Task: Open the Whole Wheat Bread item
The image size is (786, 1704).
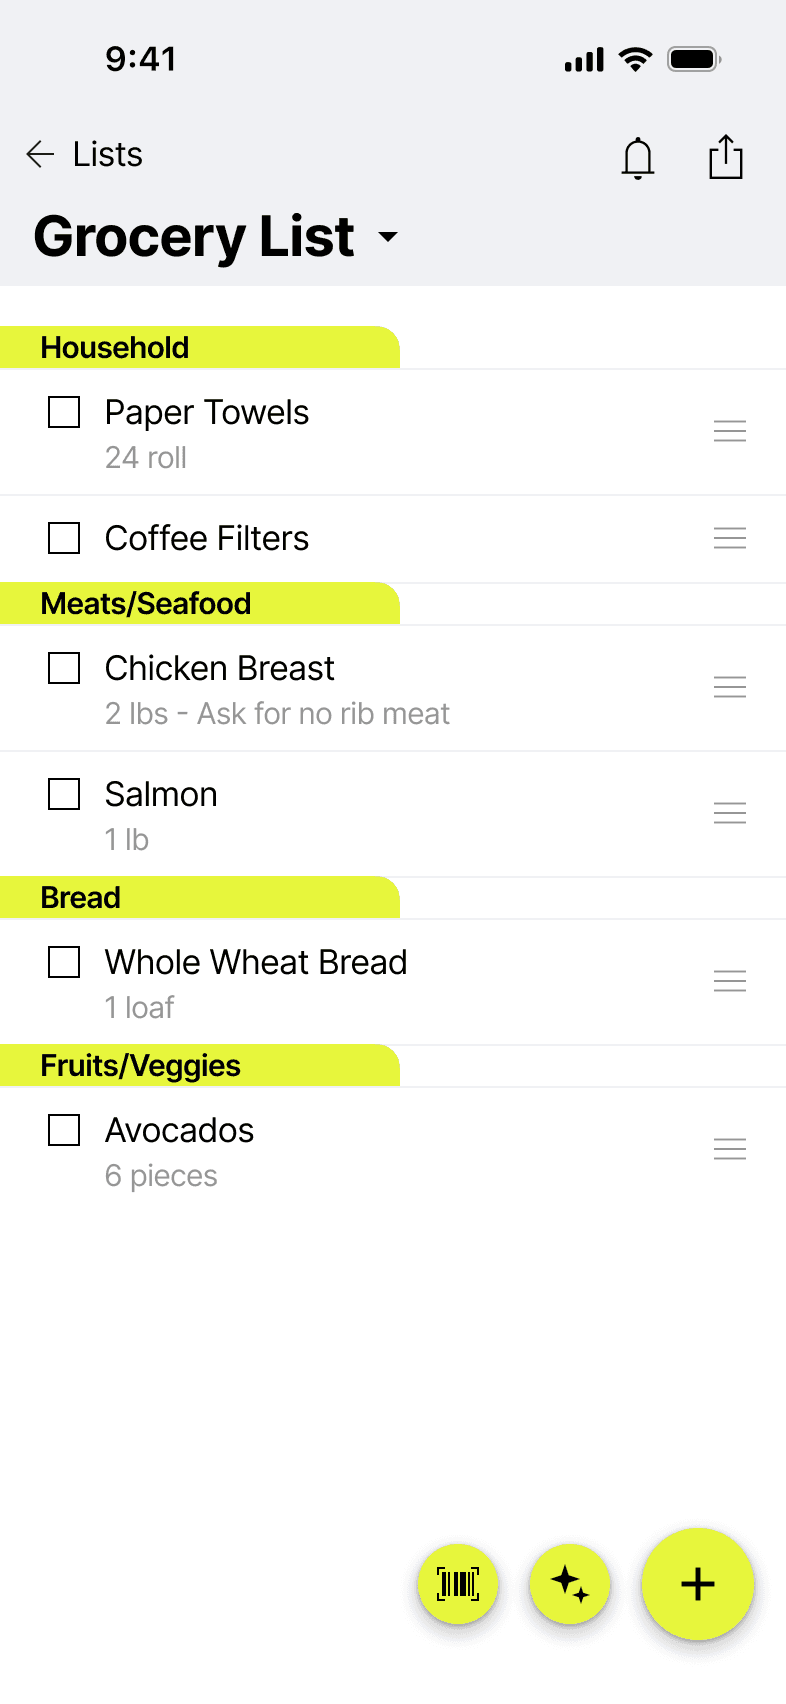Action: [256, 962]
